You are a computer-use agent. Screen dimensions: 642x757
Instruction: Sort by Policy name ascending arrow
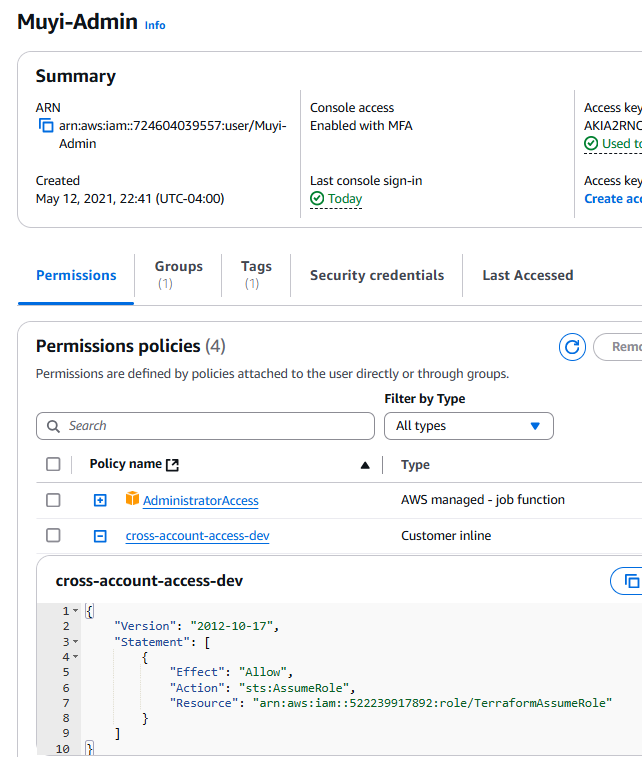(365, 465)
